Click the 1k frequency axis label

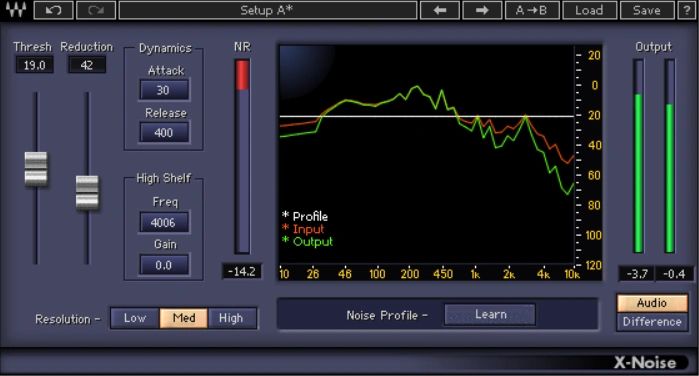pos(475,274)
